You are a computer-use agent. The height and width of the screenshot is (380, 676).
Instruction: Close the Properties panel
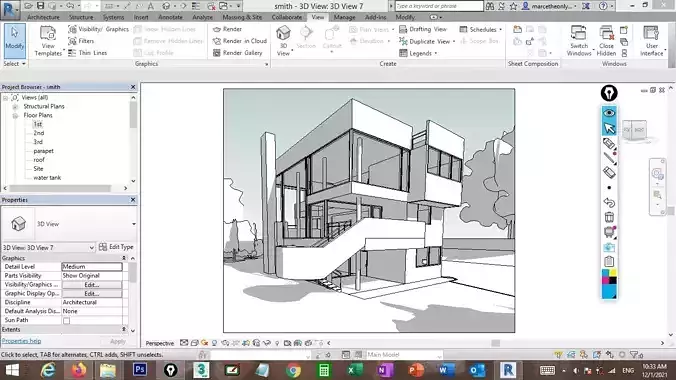(133, 200)
